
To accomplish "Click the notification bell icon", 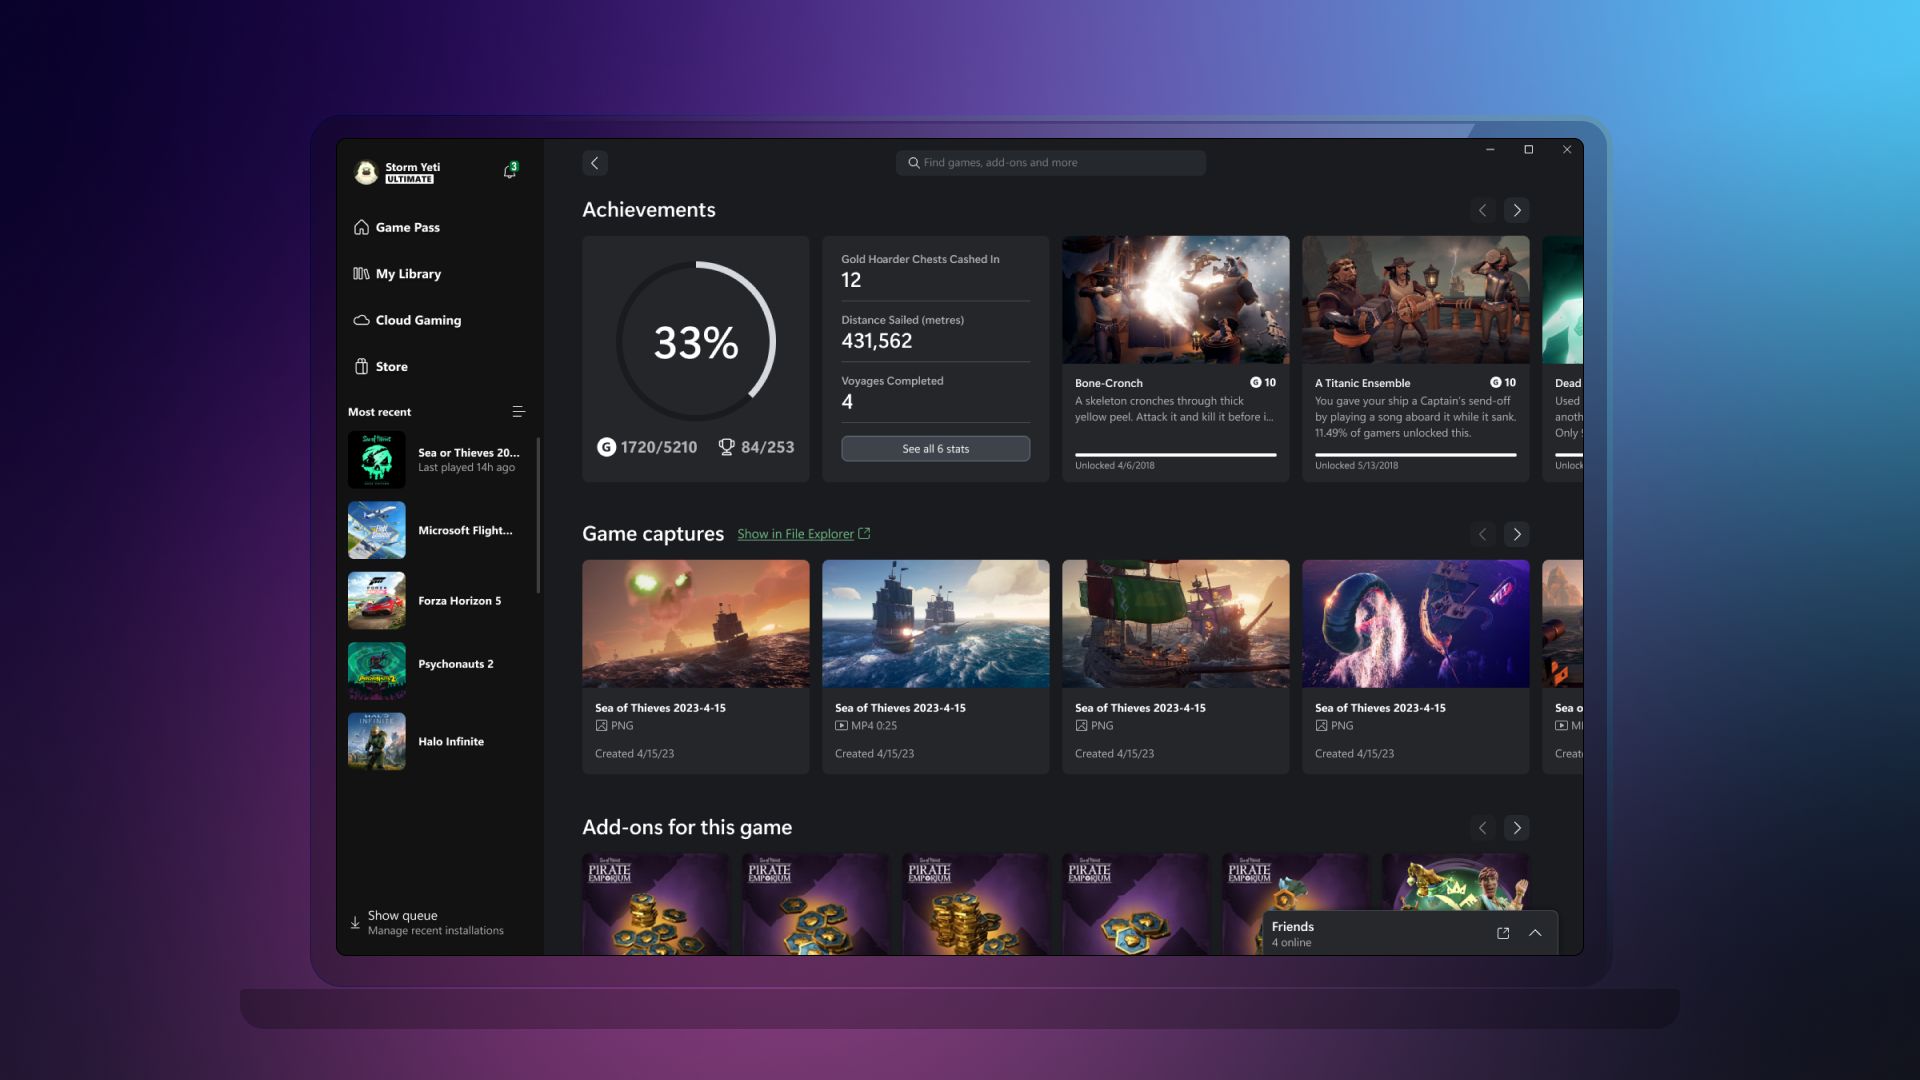I will [x=509, y=170].
